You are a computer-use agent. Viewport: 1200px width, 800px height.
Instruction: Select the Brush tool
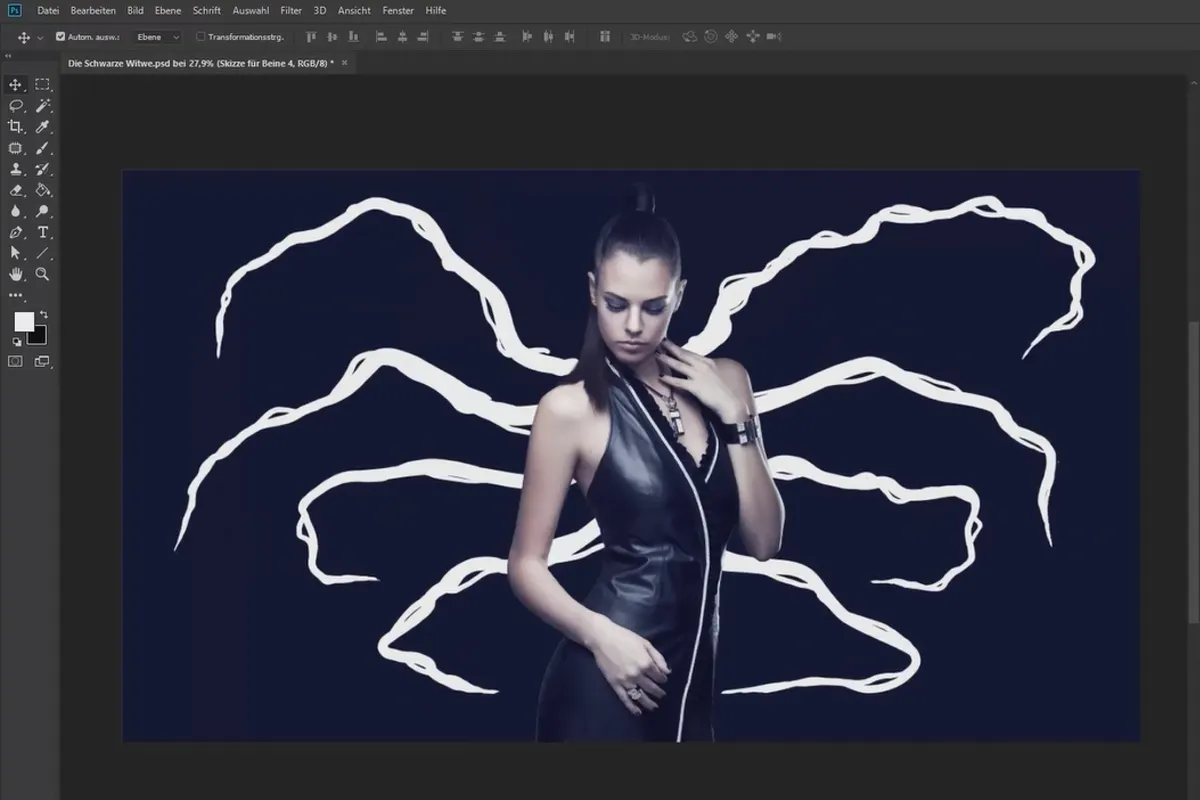pos(43,148)
